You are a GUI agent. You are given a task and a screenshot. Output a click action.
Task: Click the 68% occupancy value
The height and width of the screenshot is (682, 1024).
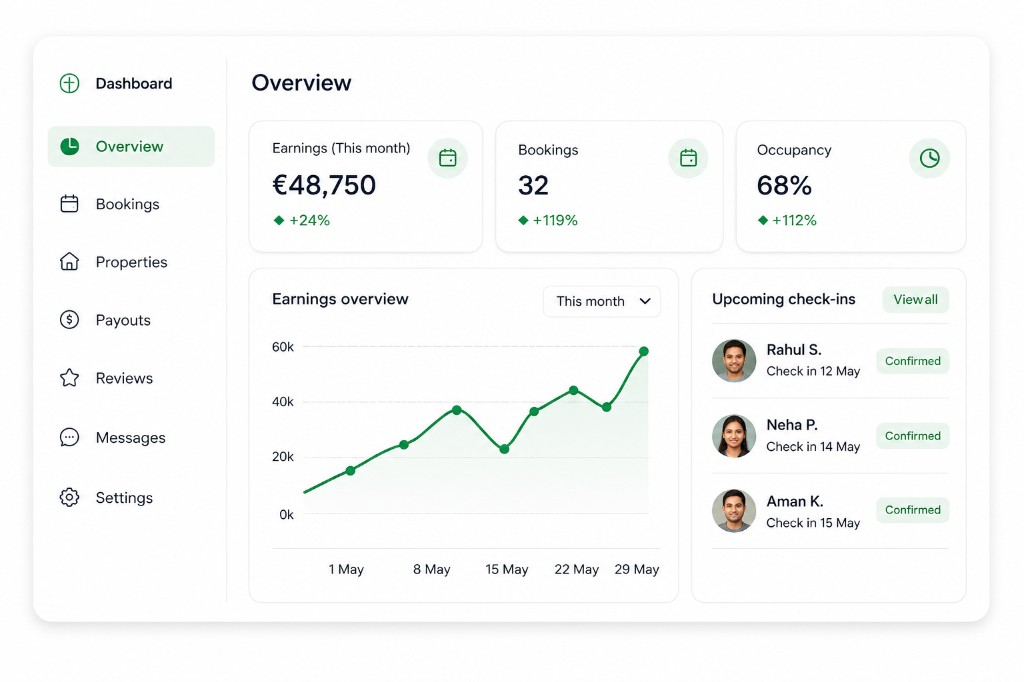pos(784,186)
